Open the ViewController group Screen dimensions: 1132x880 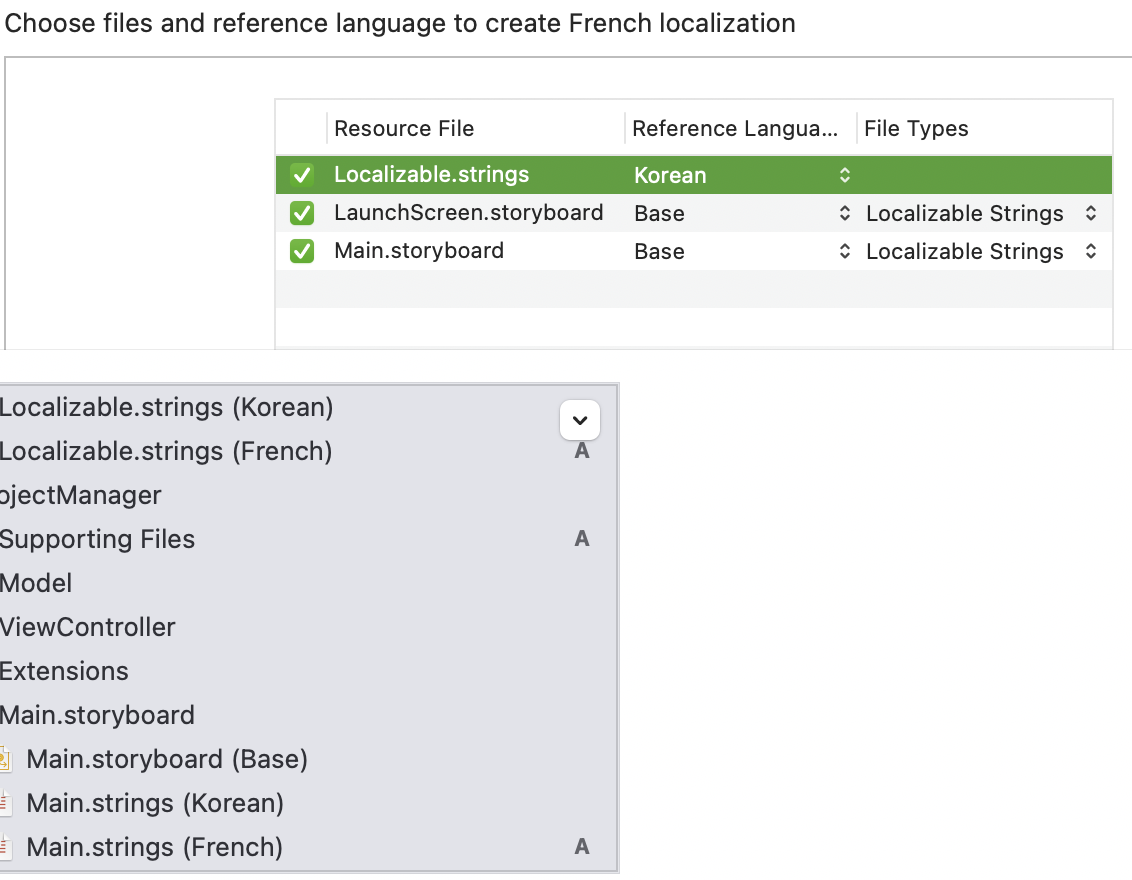[x=88, y=627]
